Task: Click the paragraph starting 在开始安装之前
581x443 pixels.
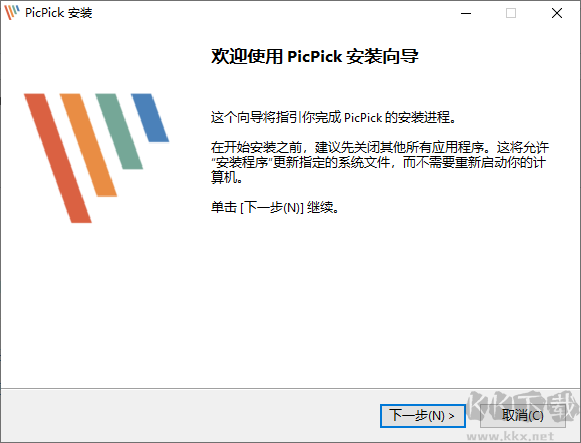Action: (380, 162)
